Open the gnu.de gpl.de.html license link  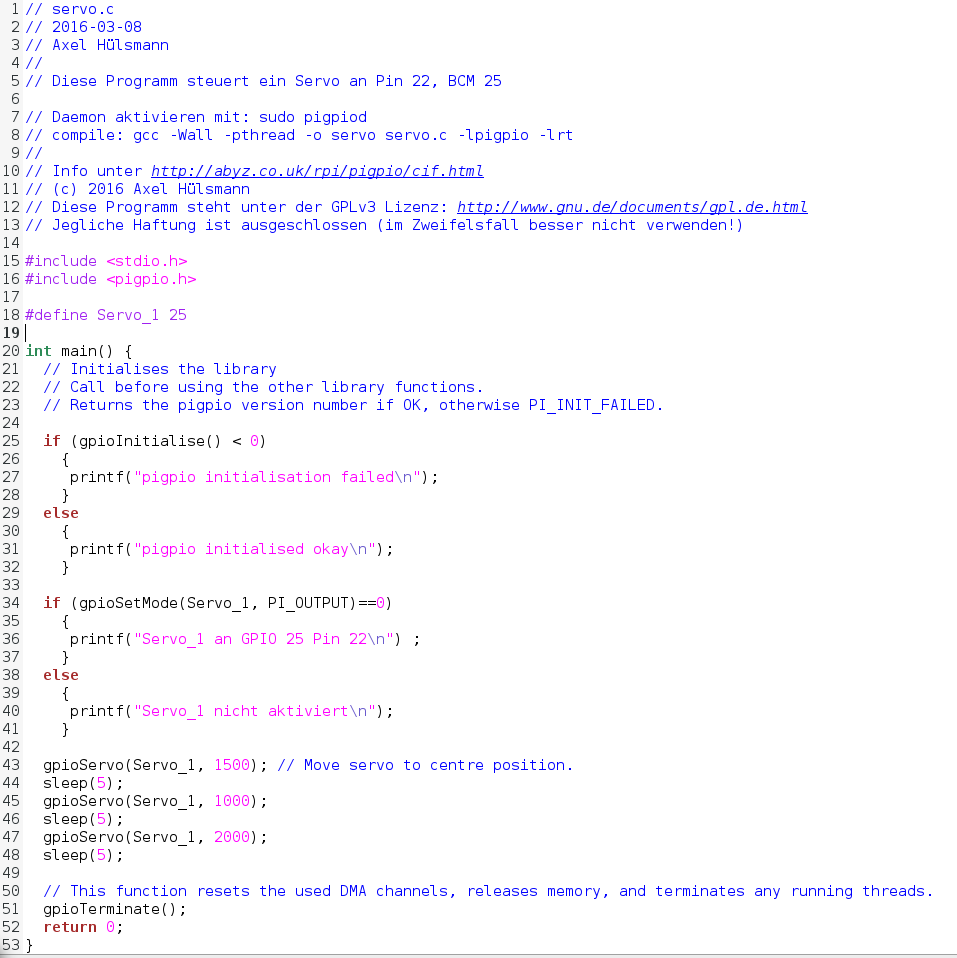coord(632,207)
